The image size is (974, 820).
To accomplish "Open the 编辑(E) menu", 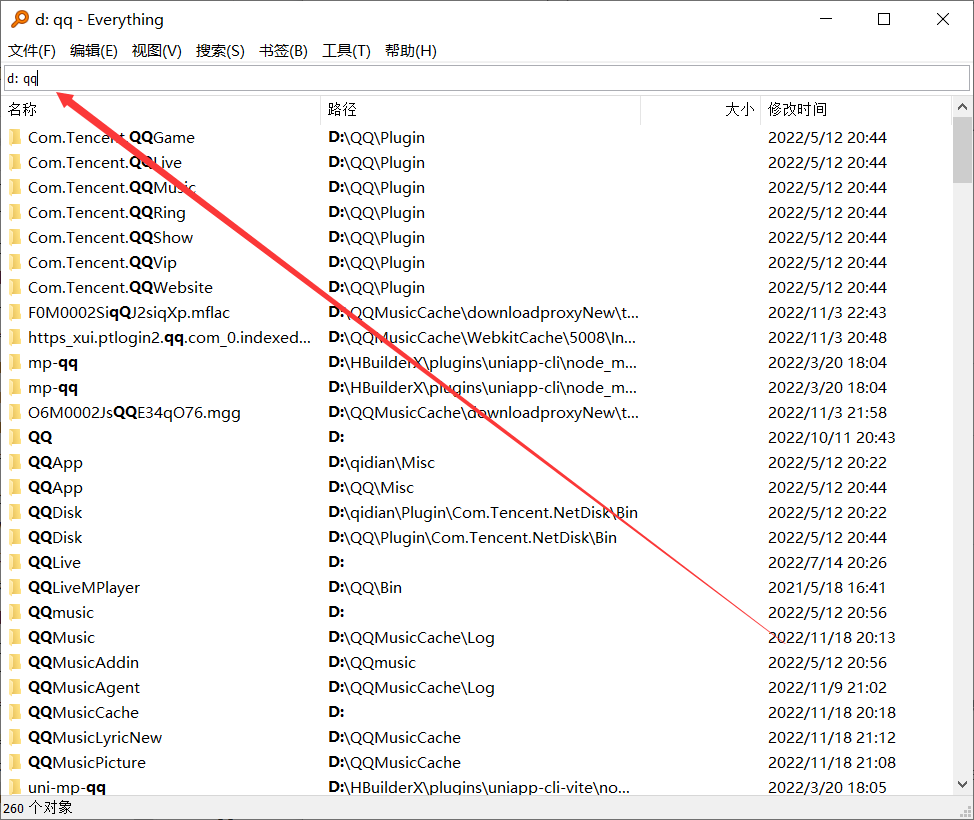I will pyautogui.click(x=94, y=51).
